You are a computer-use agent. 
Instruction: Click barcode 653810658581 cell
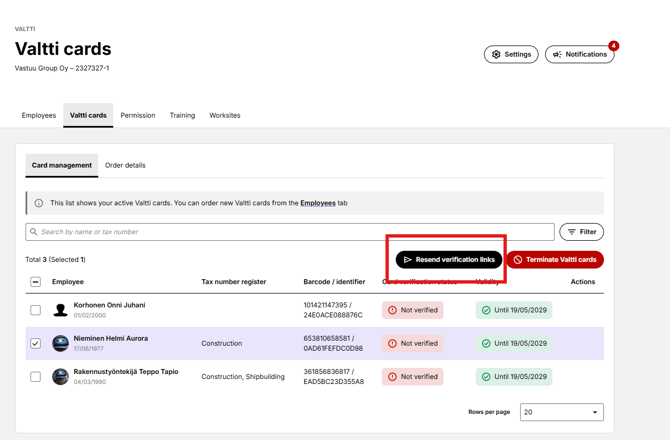pyautogui.click(x=333, y=343)
